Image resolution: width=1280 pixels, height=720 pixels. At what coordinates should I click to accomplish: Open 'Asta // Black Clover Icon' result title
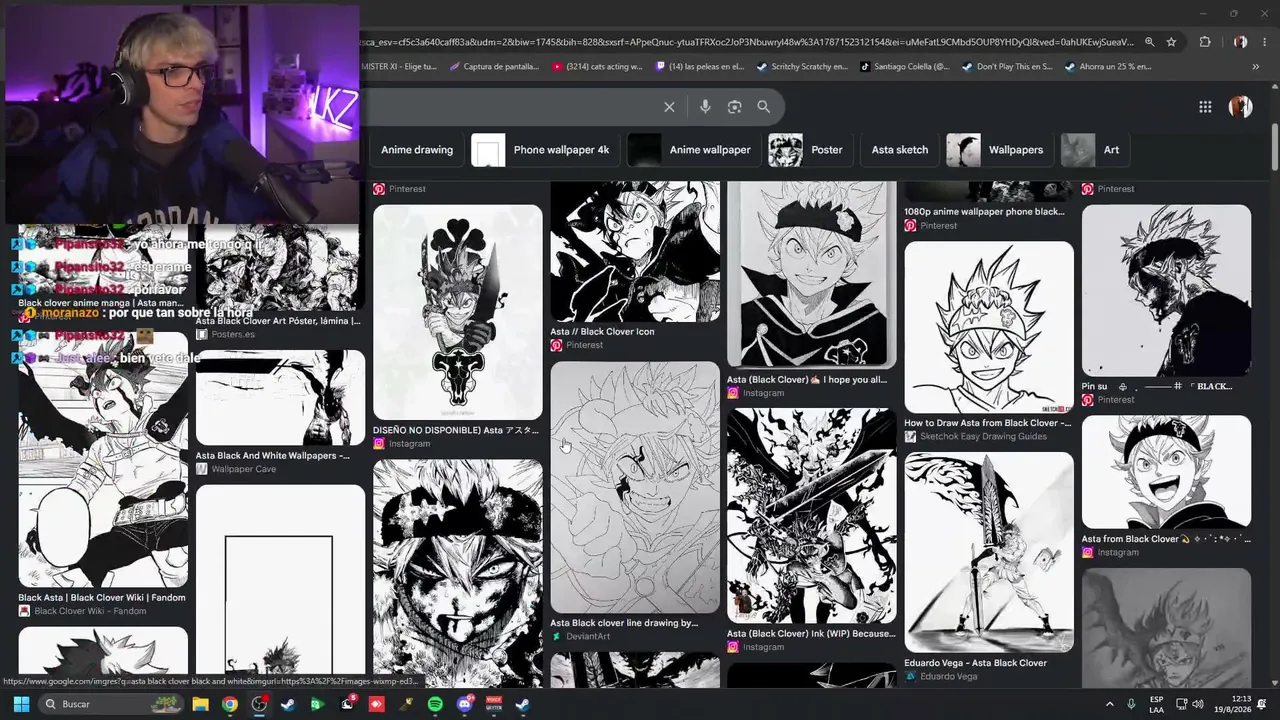[x=602, y=332]
